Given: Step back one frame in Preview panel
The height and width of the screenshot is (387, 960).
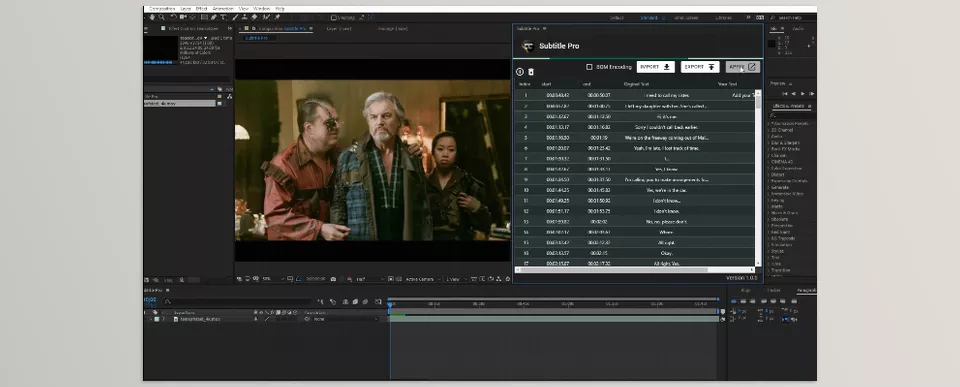Looking at the screenshot, I should (x=793, y=94).
